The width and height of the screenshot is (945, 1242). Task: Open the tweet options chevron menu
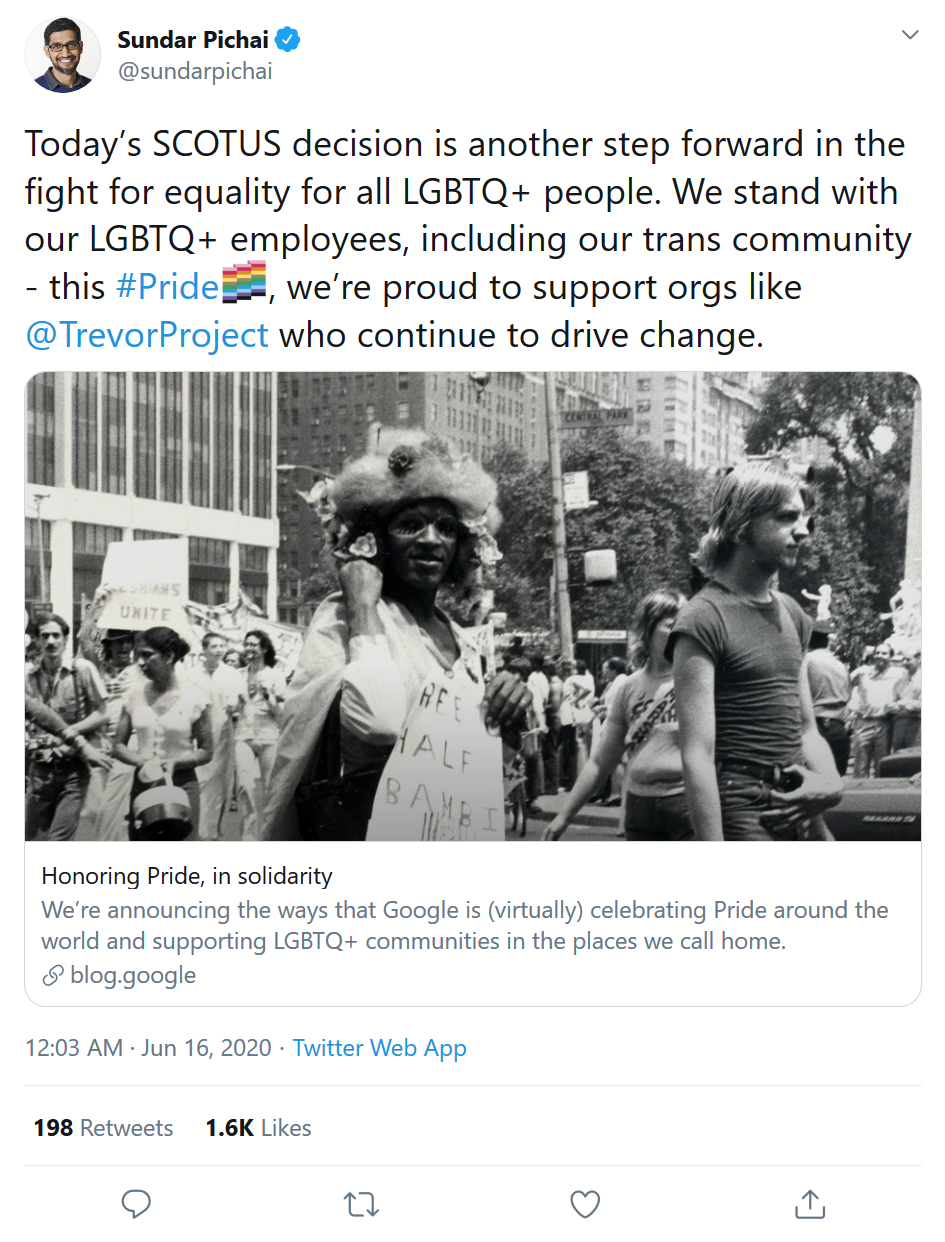tap(910, 36)
